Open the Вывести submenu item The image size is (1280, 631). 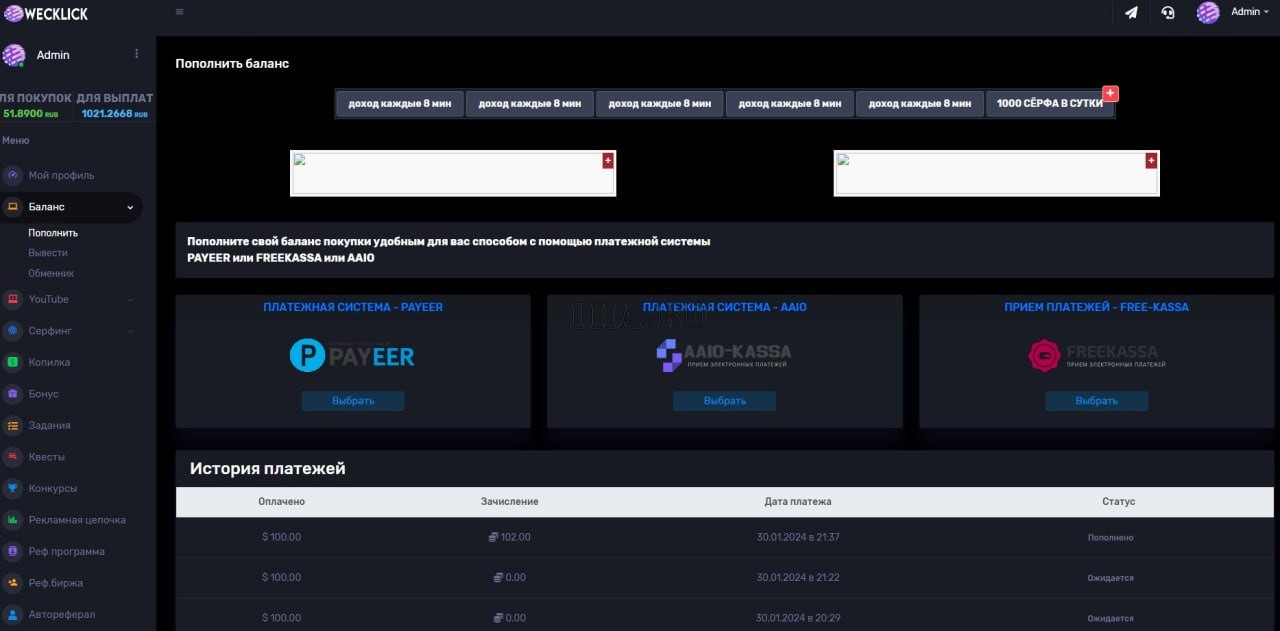(x=48, y=252)
